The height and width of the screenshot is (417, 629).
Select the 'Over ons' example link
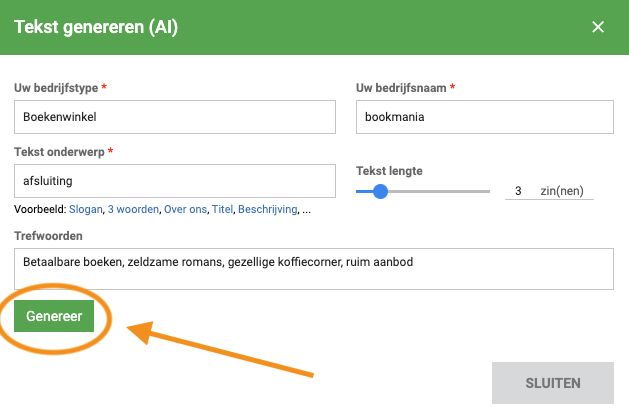tap(186, 210)
